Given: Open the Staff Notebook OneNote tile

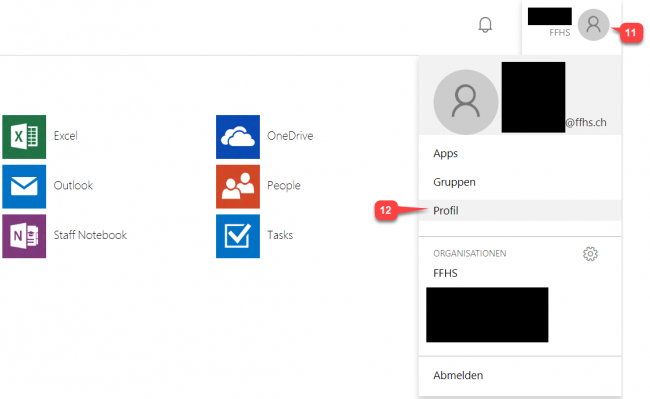Looking at the screenshot, I should pos(24,236).
